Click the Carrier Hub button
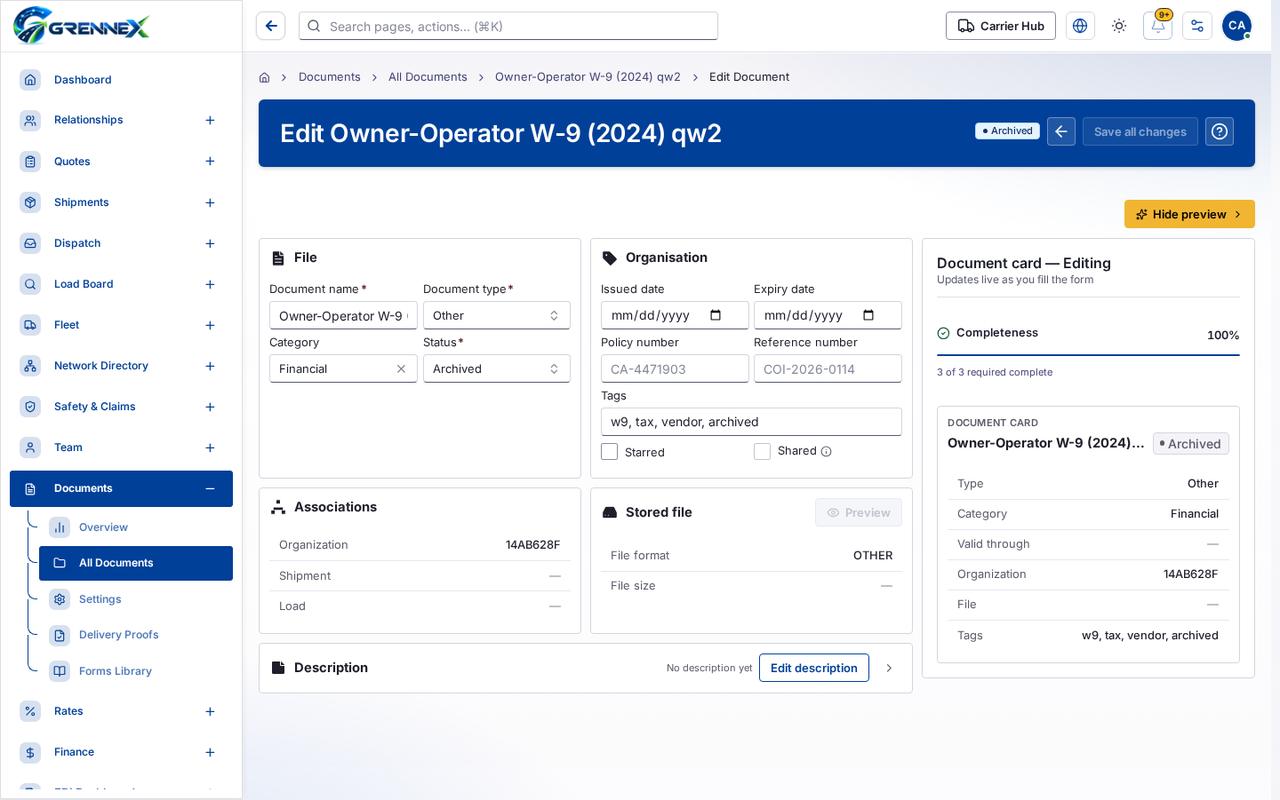Image resolution: width=1280 pixels, height=800 pixels. tap(1001, 26)
